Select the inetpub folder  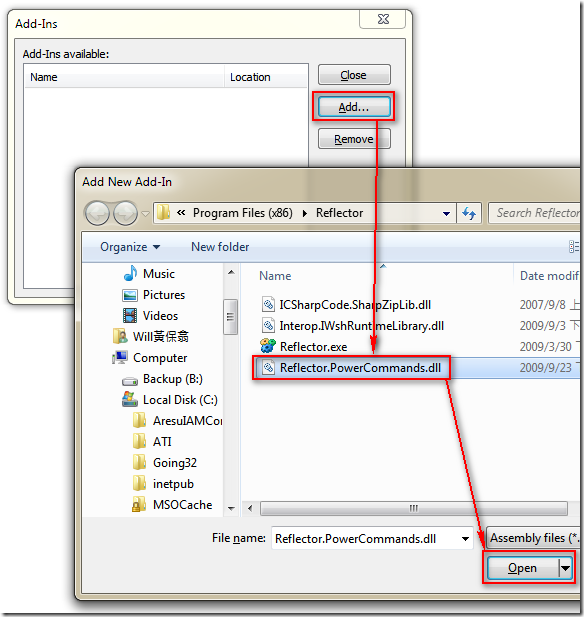[x=173, y=484]
